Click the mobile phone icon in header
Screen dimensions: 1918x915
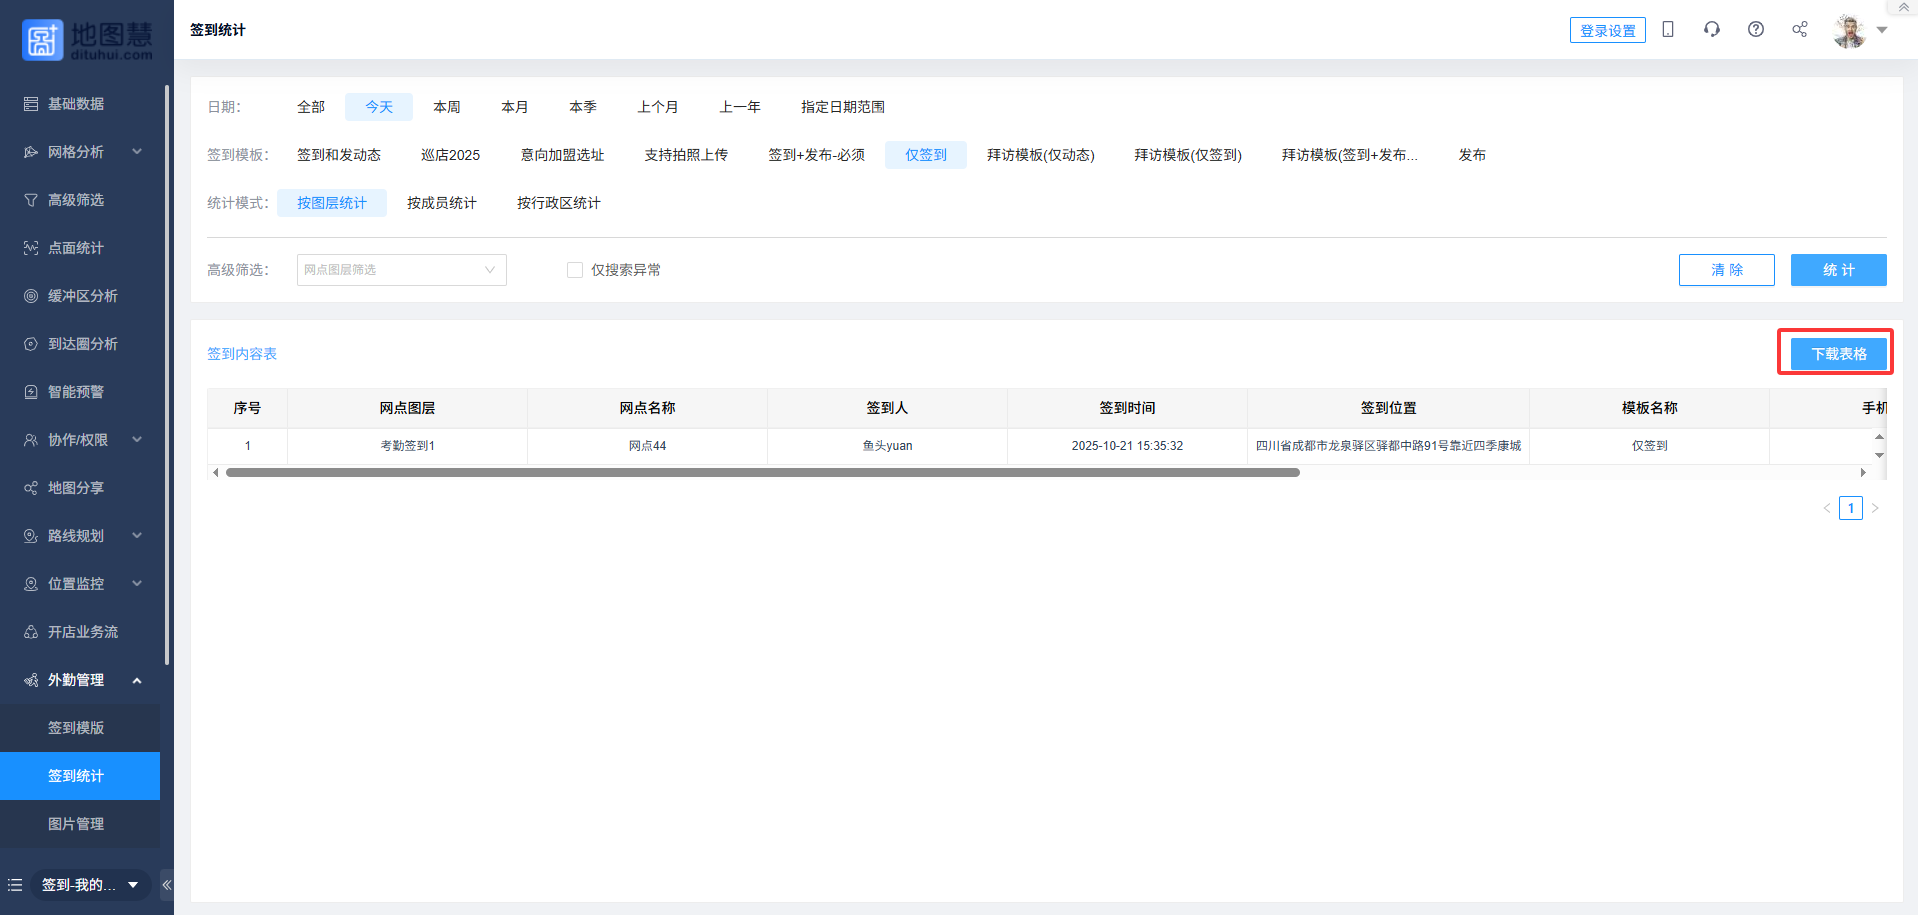click(1667, 30)
